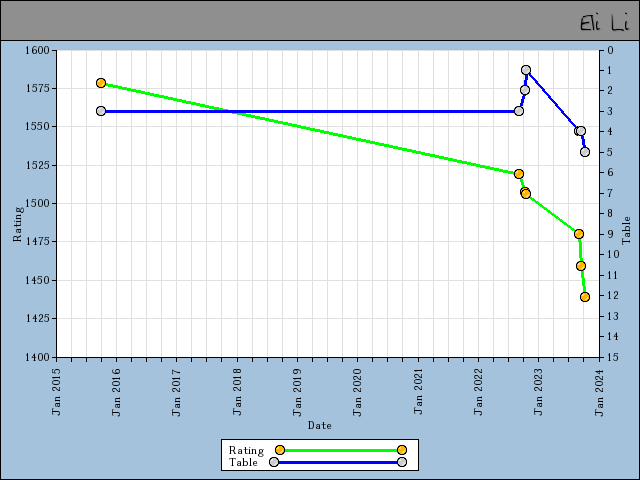Select the gray Table point at 3 in 2022

519,111
